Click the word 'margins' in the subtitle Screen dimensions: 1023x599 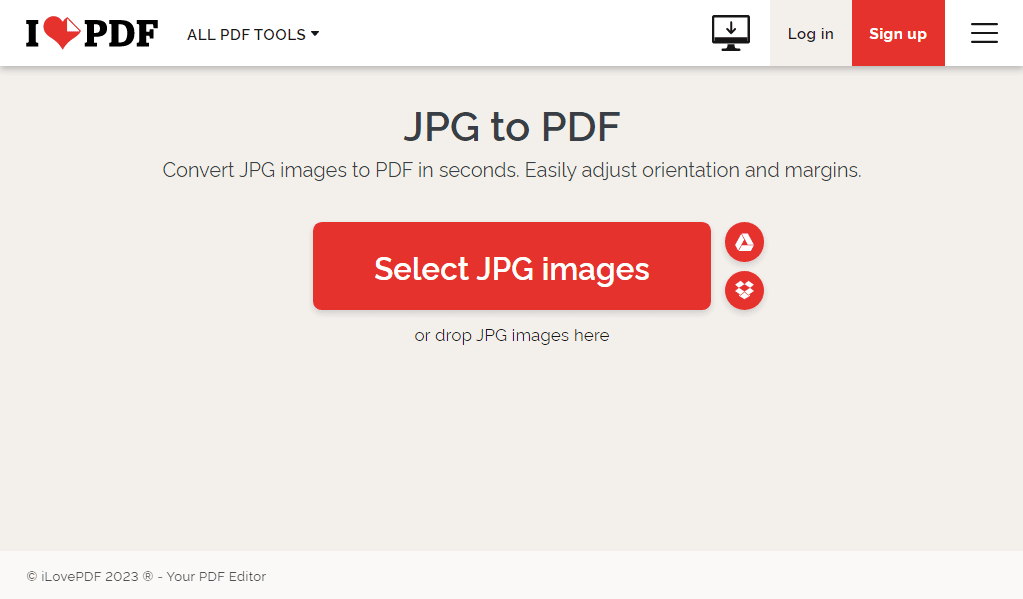point(821,171)
